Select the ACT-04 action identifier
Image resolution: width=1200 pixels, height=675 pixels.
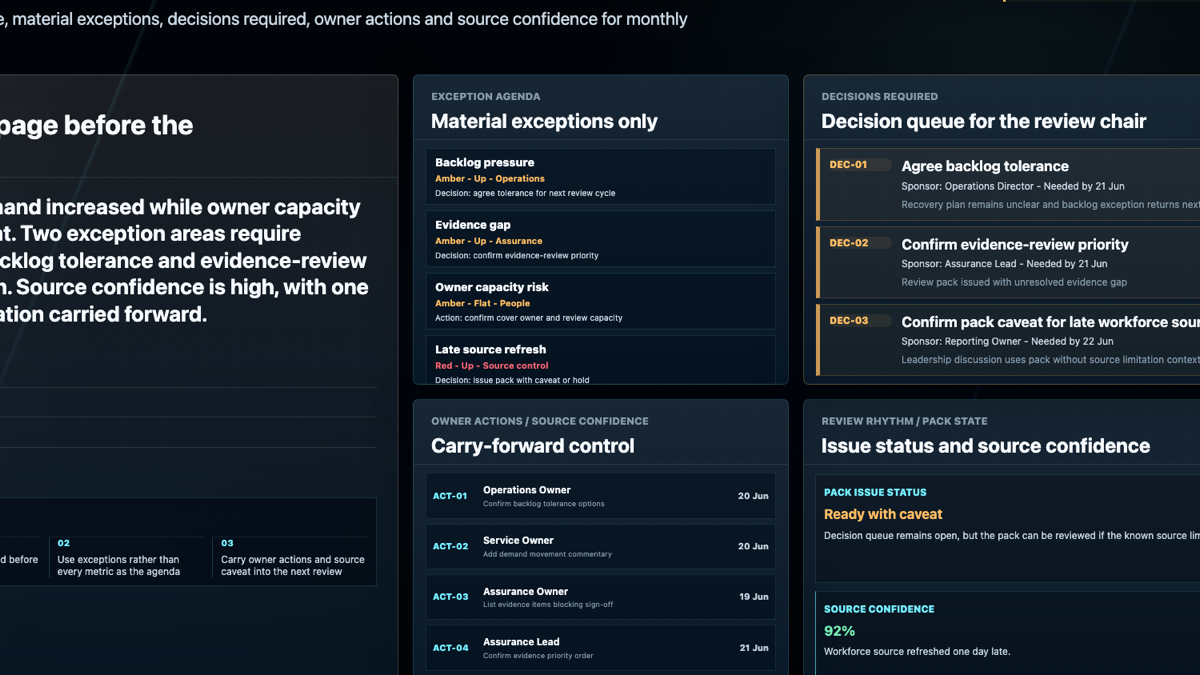pyautogui.click(x=450, y=647)
